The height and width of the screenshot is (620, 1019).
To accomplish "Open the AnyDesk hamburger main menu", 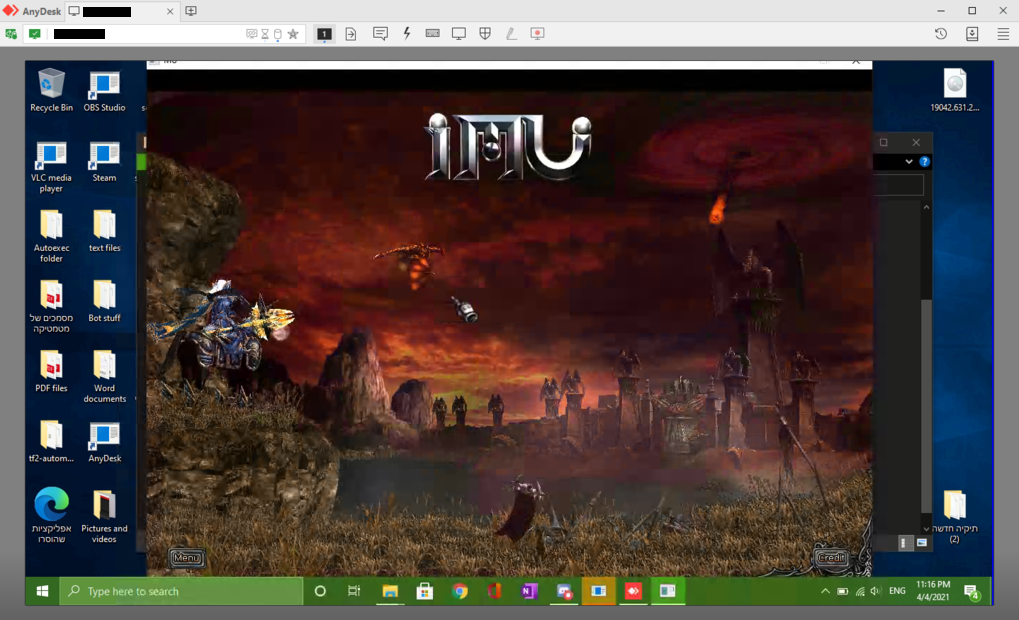I will tap(1003, 34).
